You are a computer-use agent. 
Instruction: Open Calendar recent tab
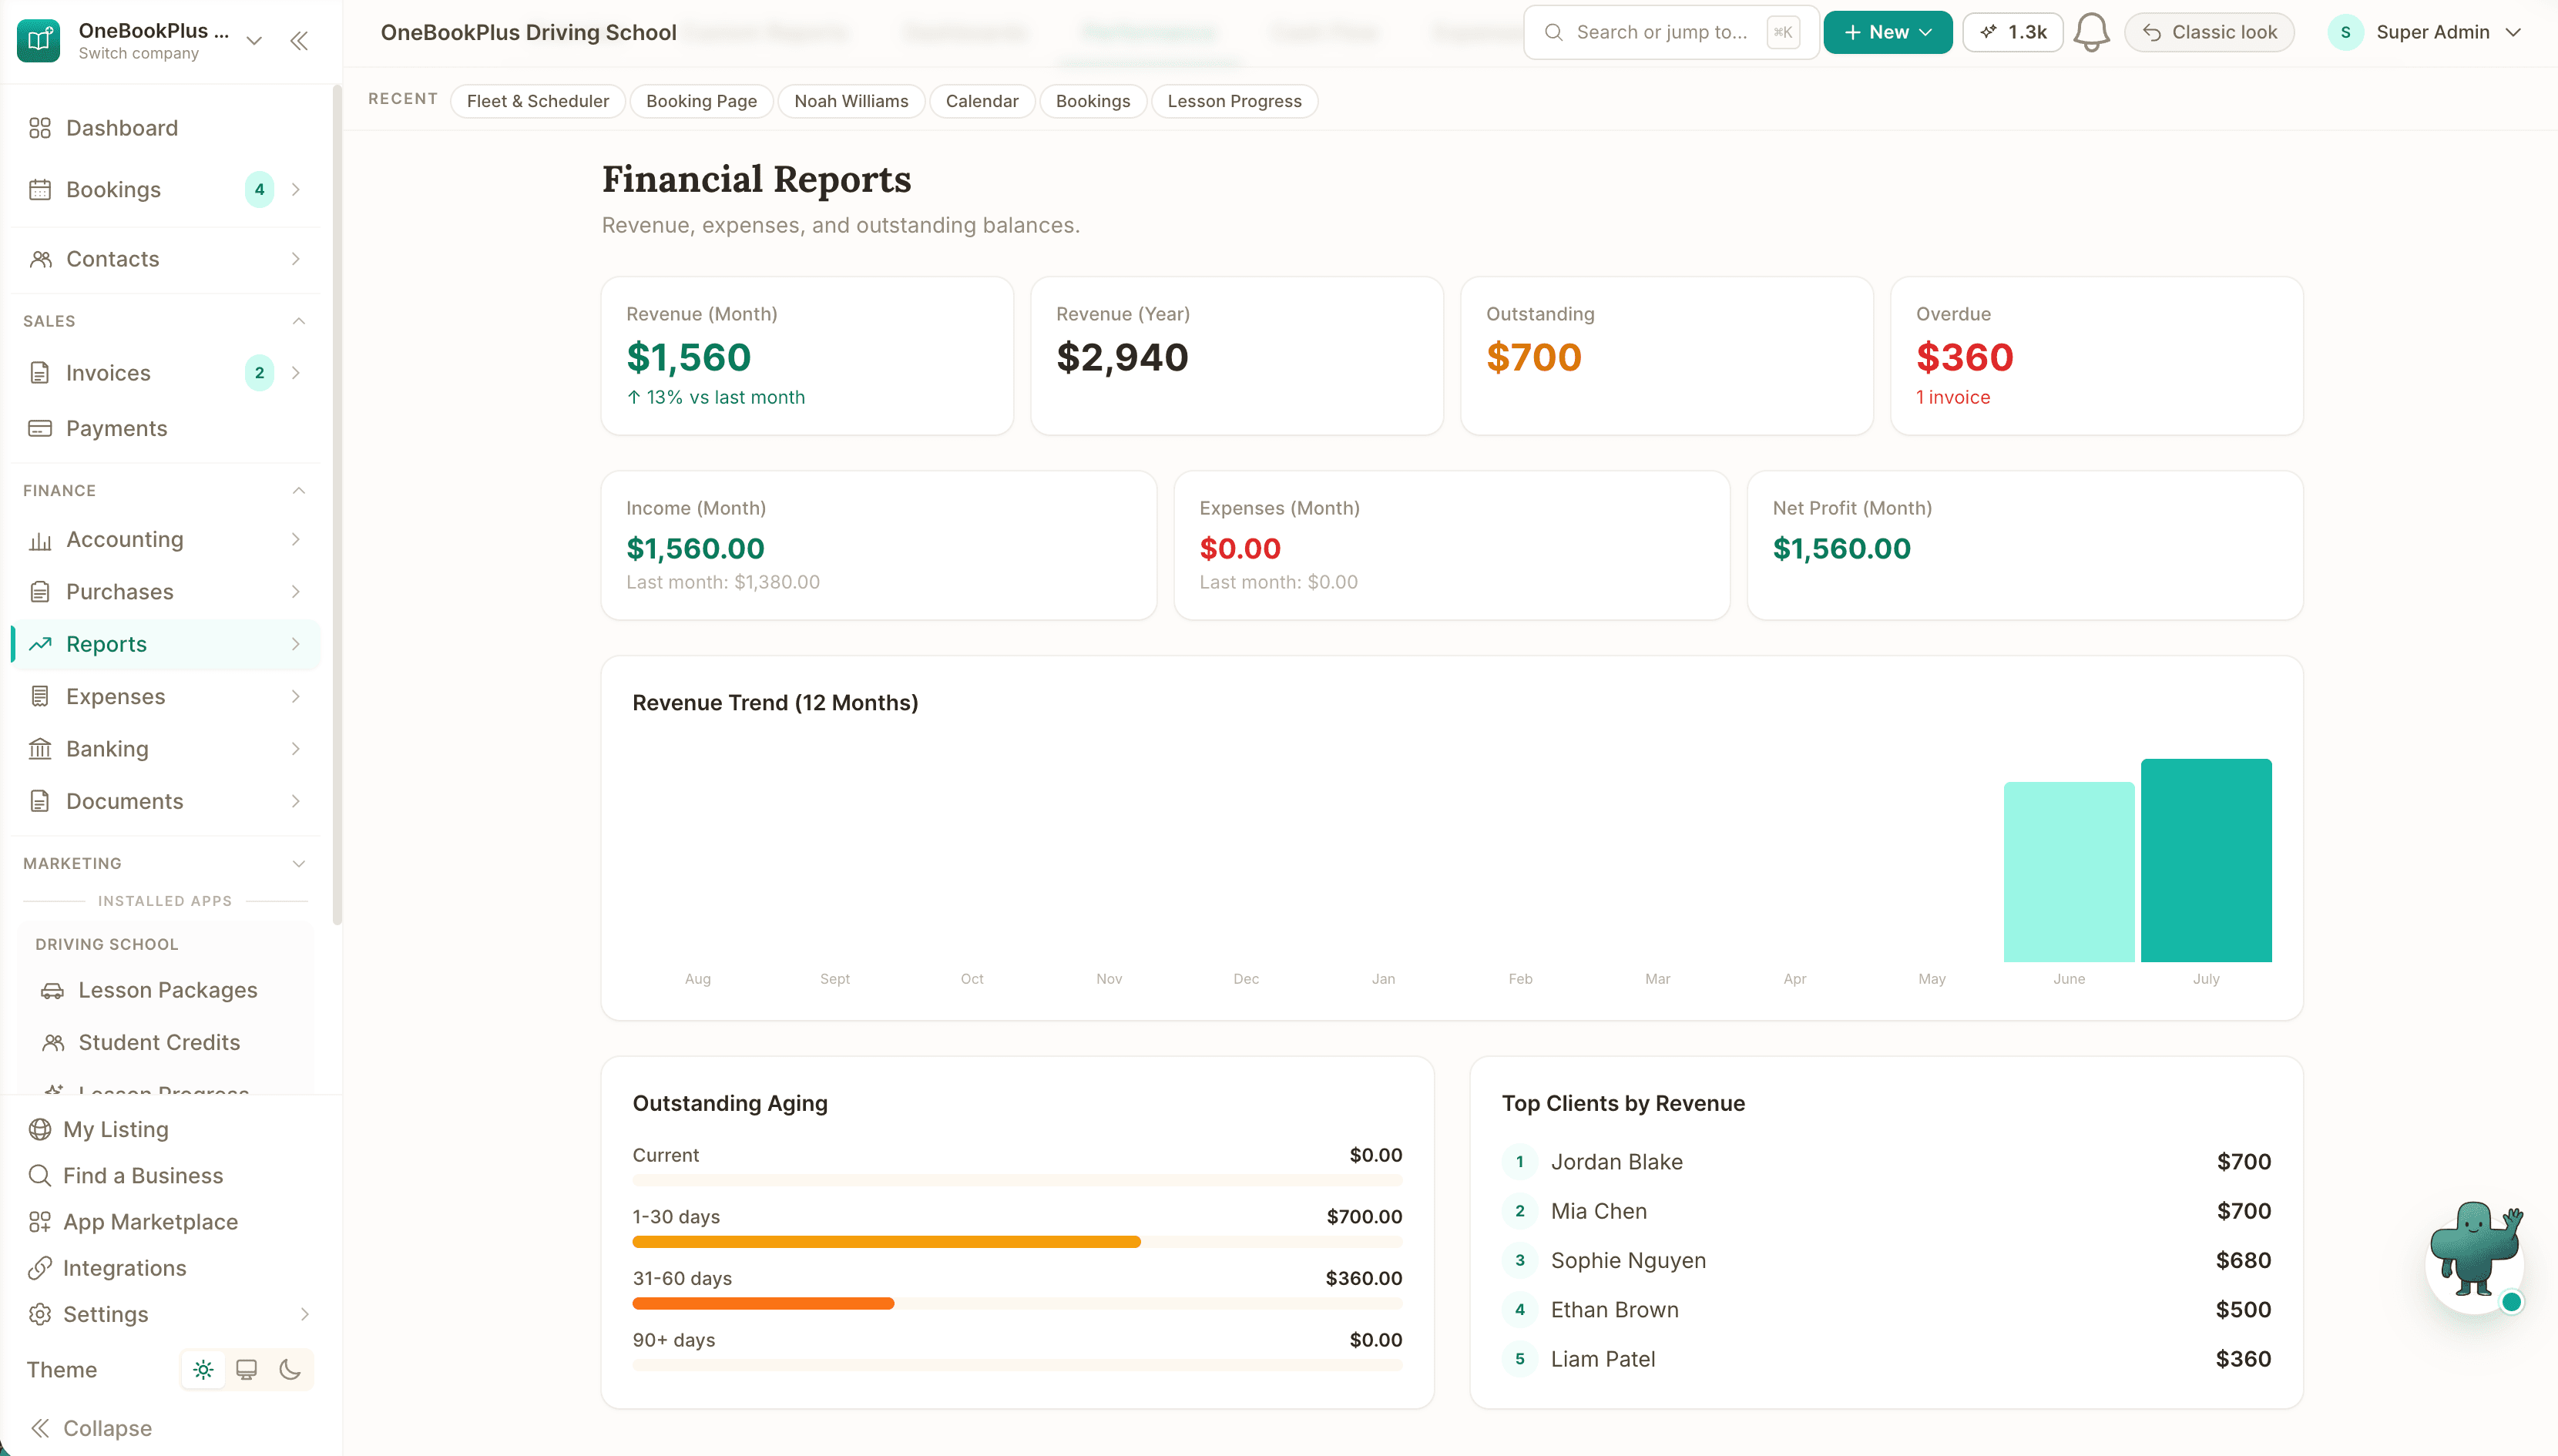[982, 101]
